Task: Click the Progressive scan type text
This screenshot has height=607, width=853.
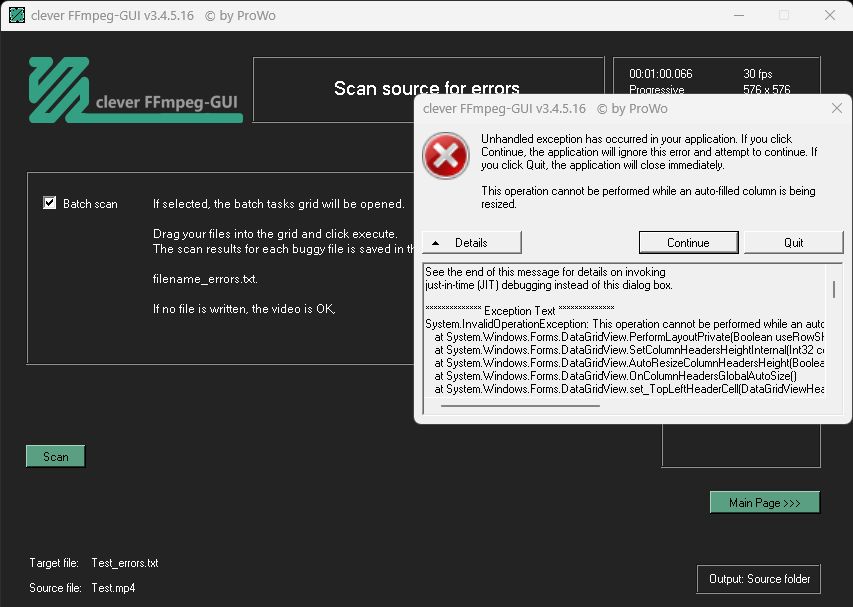Action: 657,90
